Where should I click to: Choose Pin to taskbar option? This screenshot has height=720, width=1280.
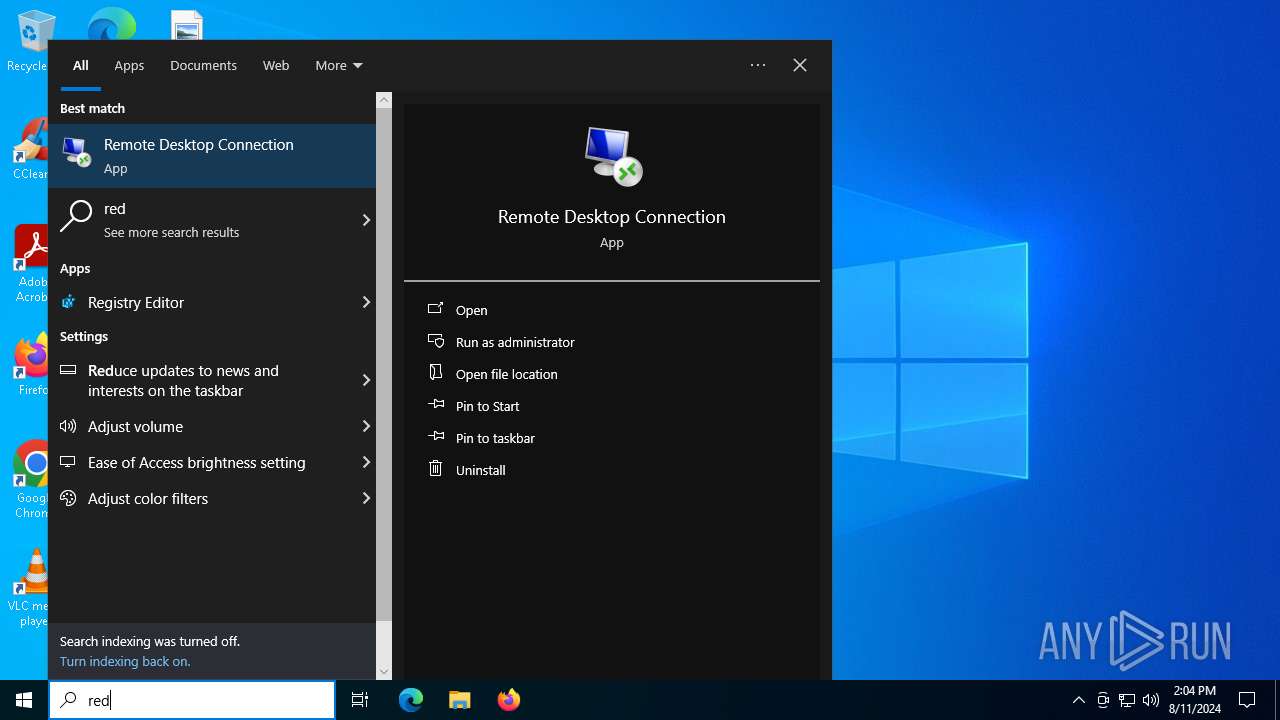click(495, 438)
